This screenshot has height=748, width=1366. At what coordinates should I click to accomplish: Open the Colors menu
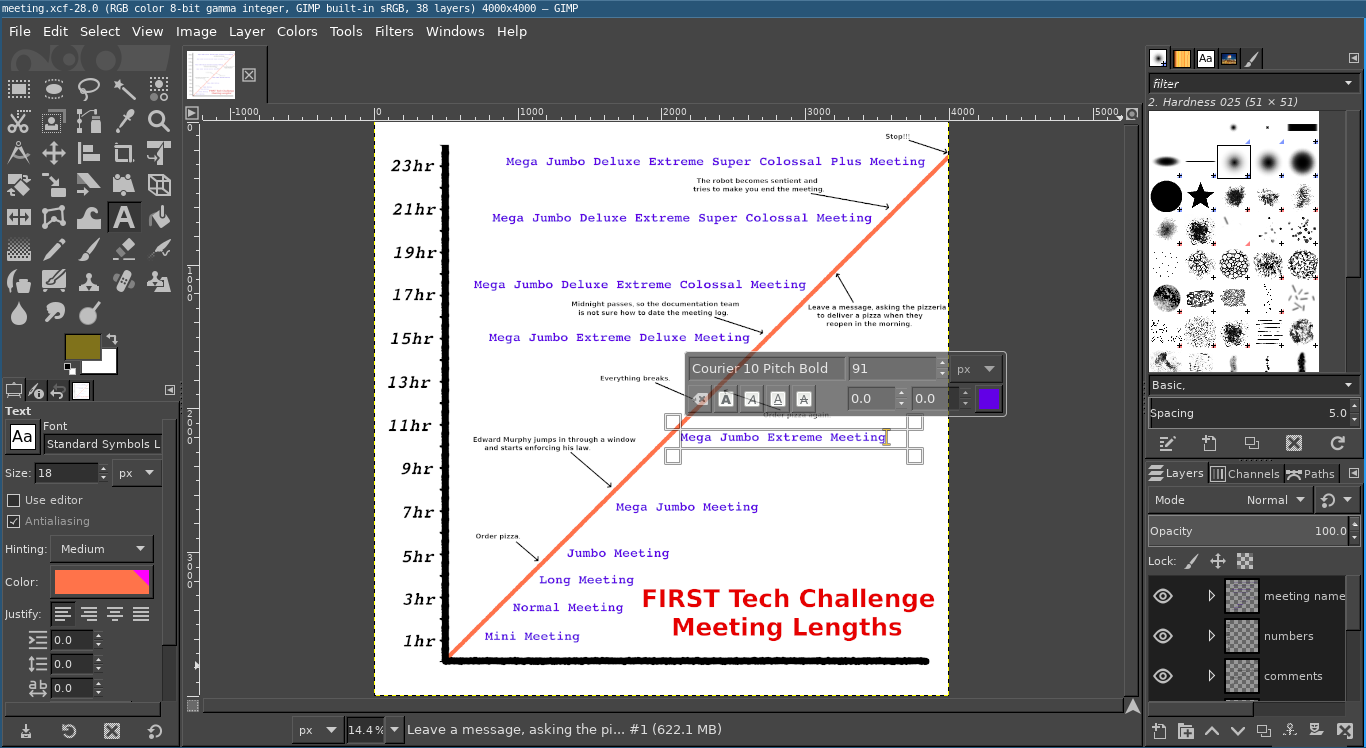pos(297,31)
